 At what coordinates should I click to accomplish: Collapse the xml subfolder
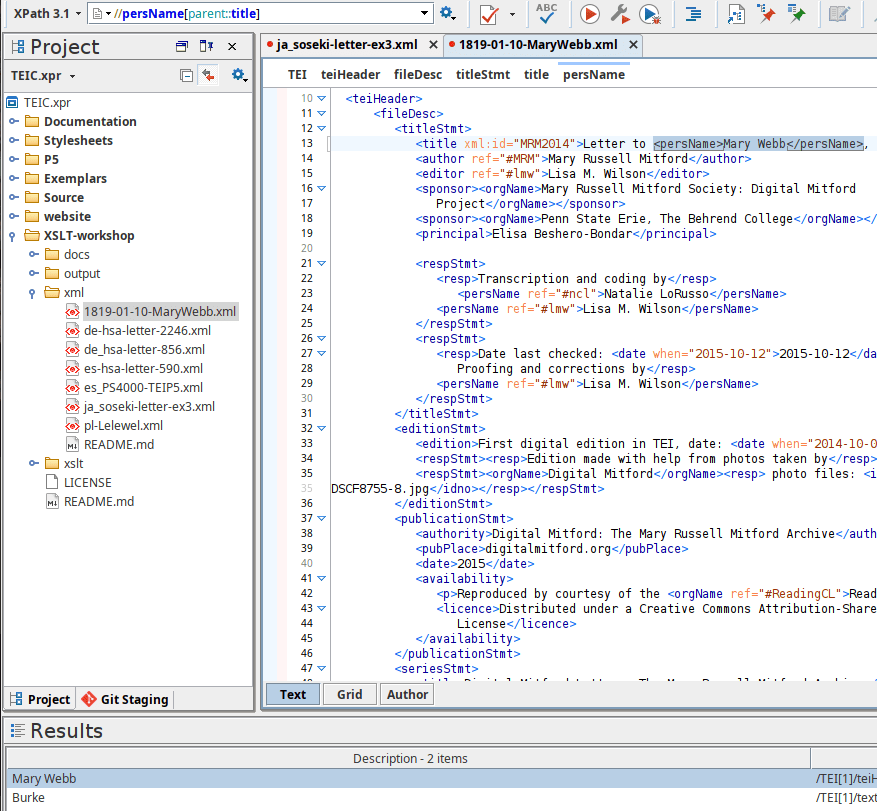(32, 293)
